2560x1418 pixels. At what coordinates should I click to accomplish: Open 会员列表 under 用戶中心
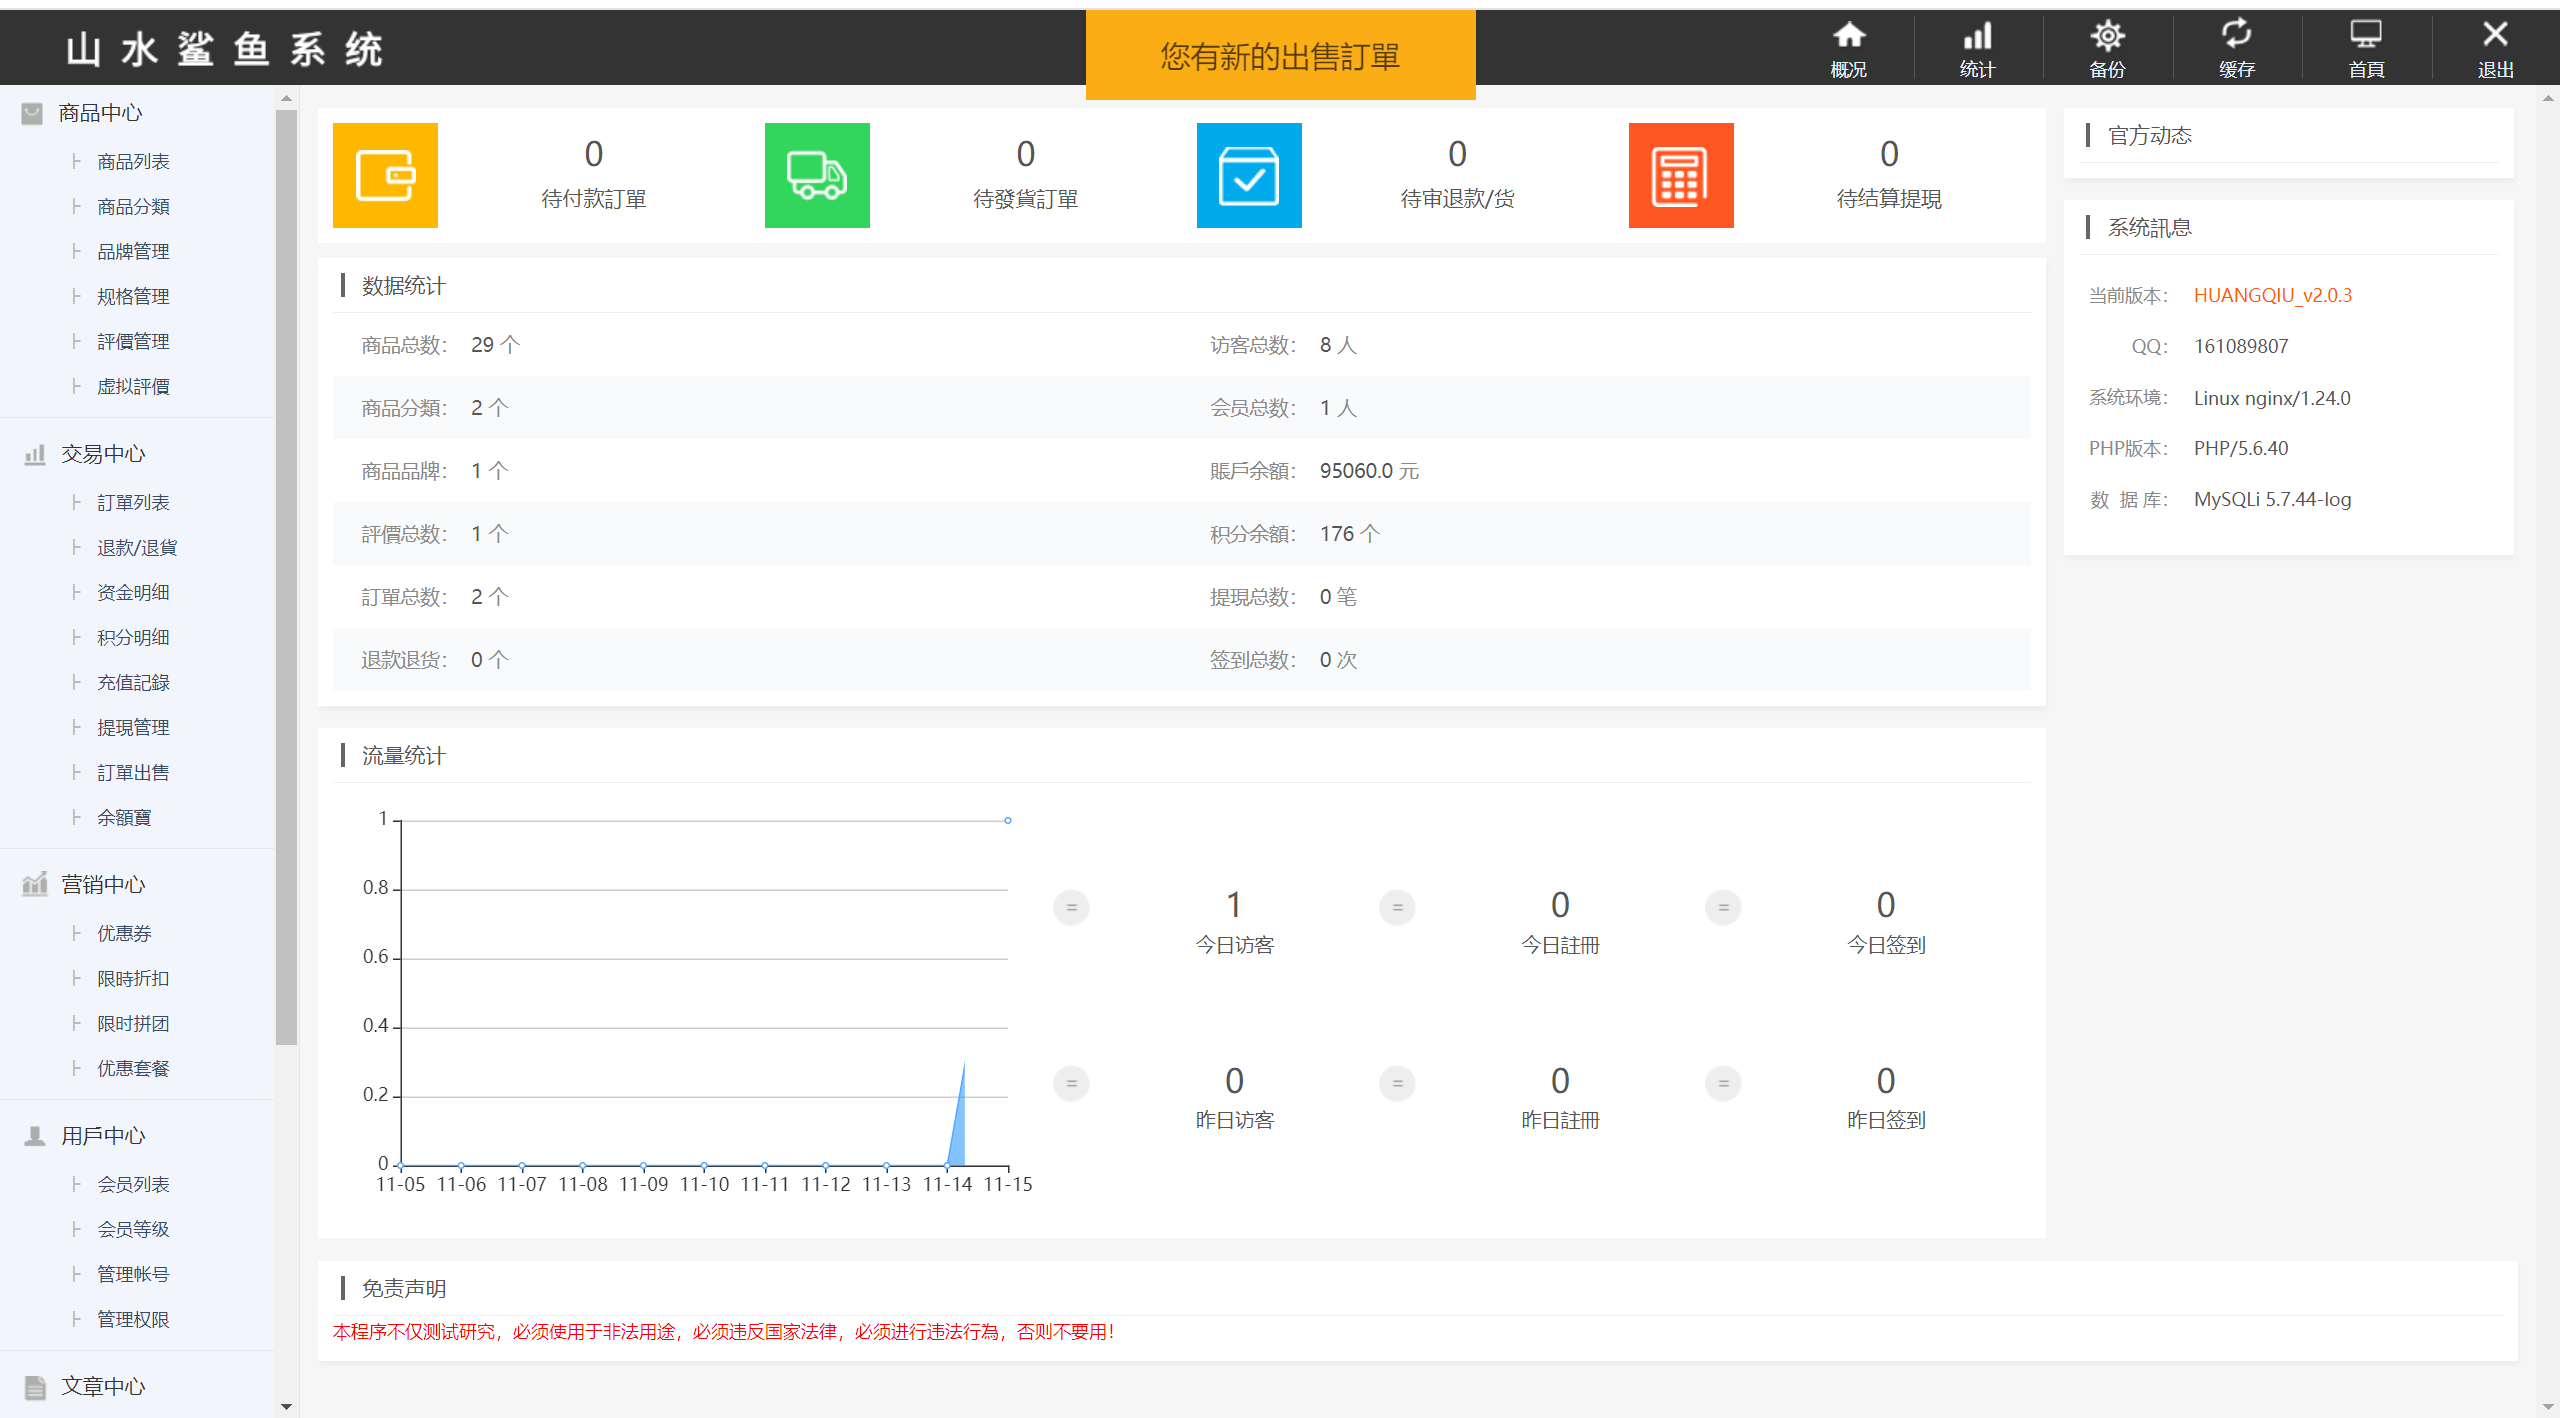pos(133,1184)
